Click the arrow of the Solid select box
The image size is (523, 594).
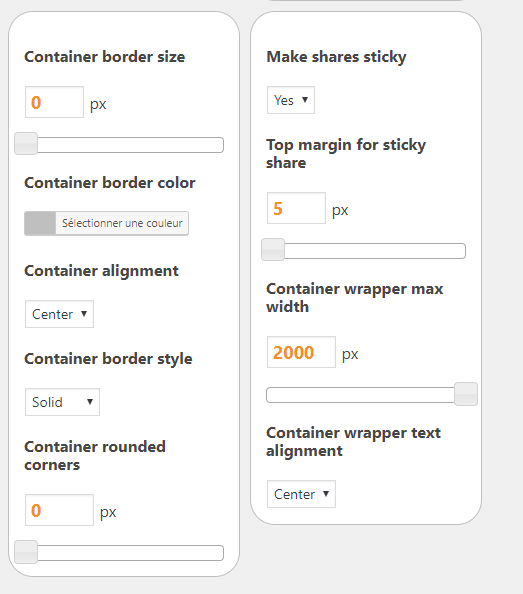[x=90, y=402]
